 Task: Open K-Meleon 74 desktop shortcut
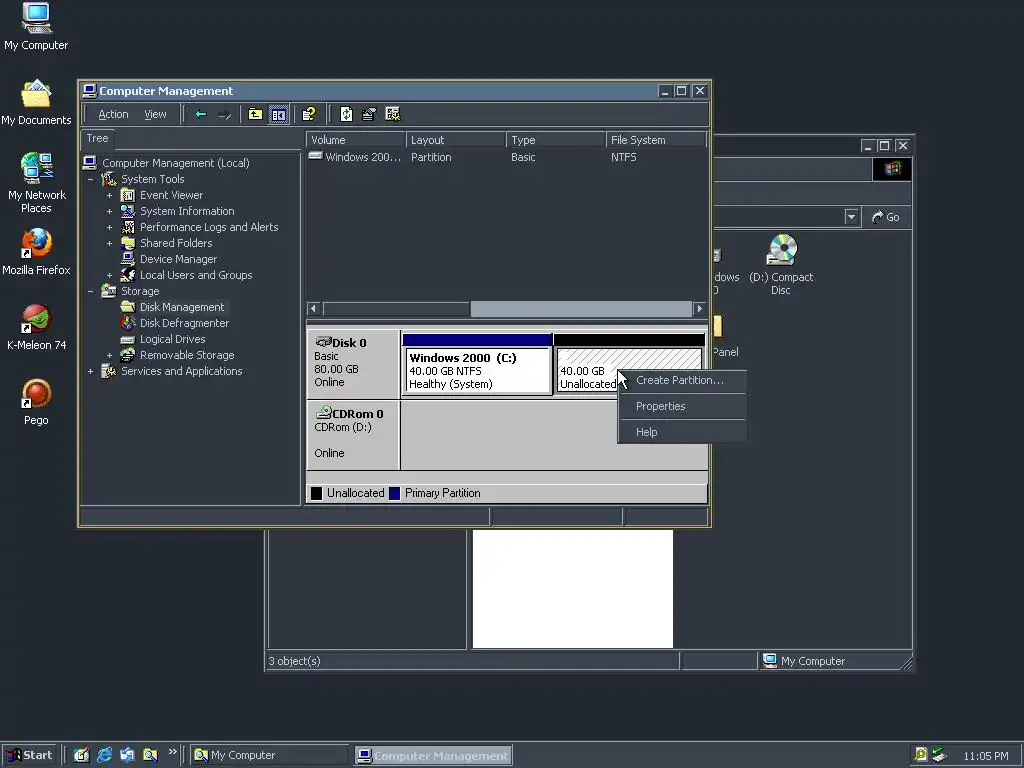[36, 328]
